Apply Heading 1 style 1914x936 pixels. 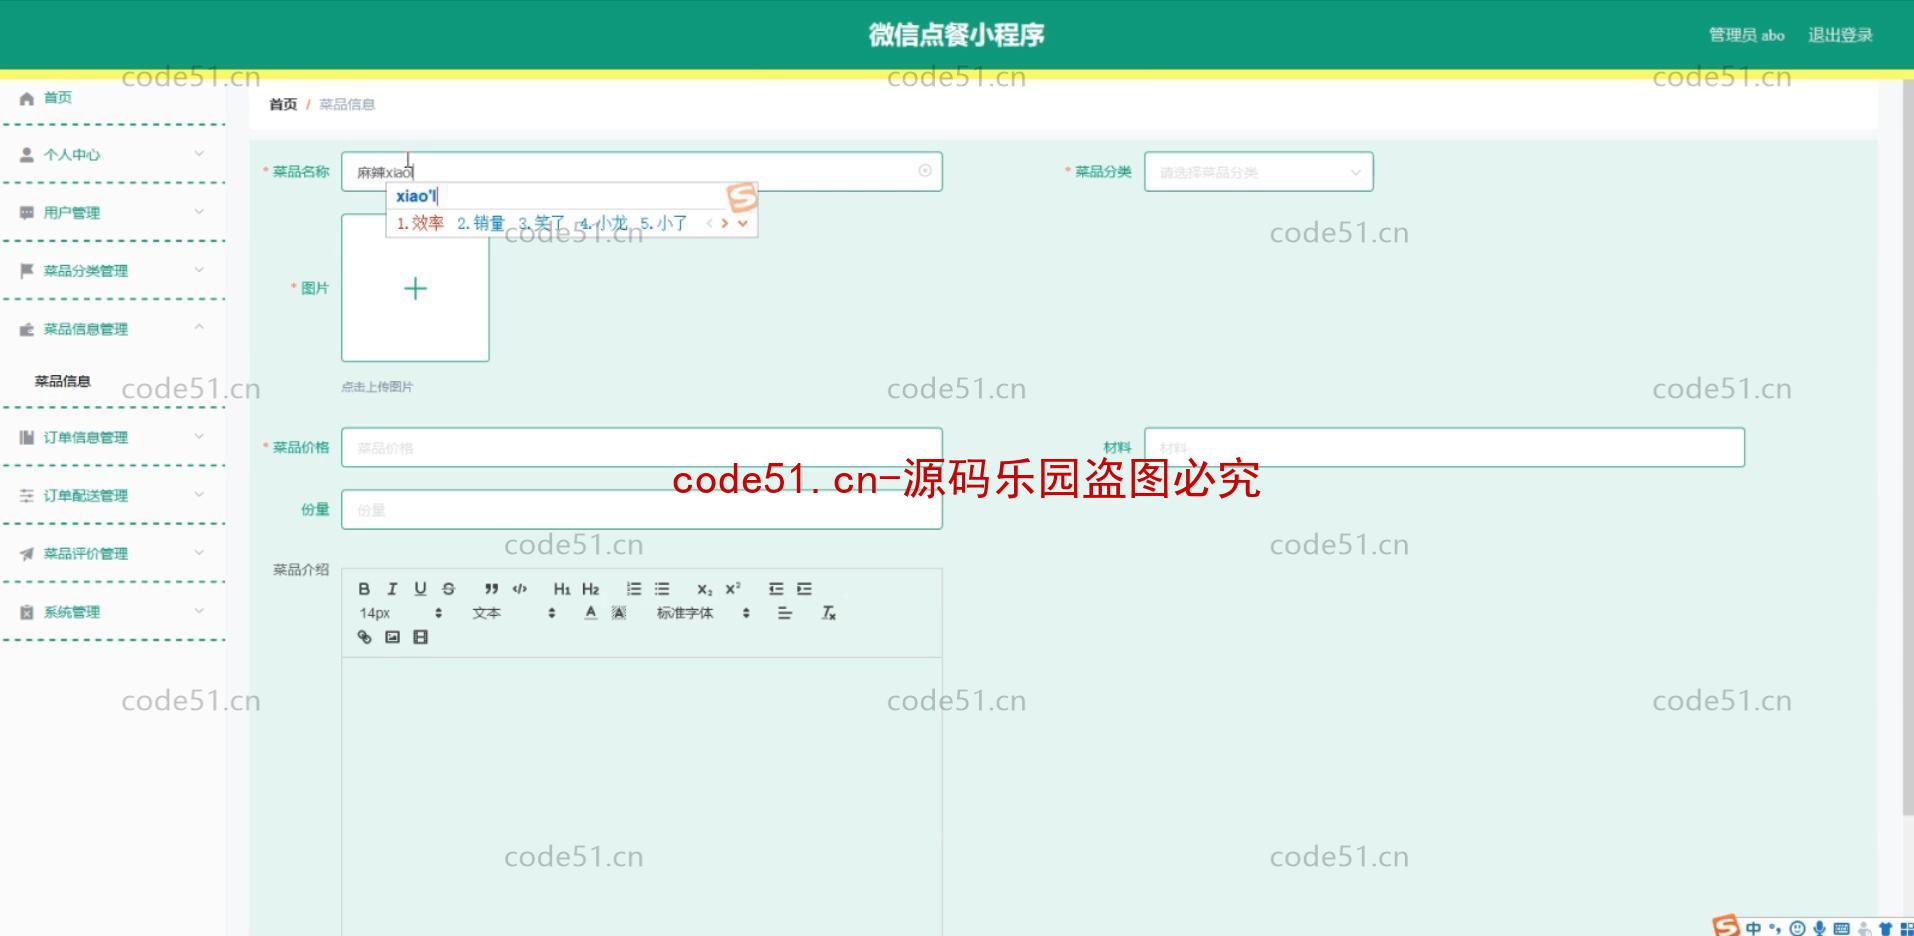(562, 589)
